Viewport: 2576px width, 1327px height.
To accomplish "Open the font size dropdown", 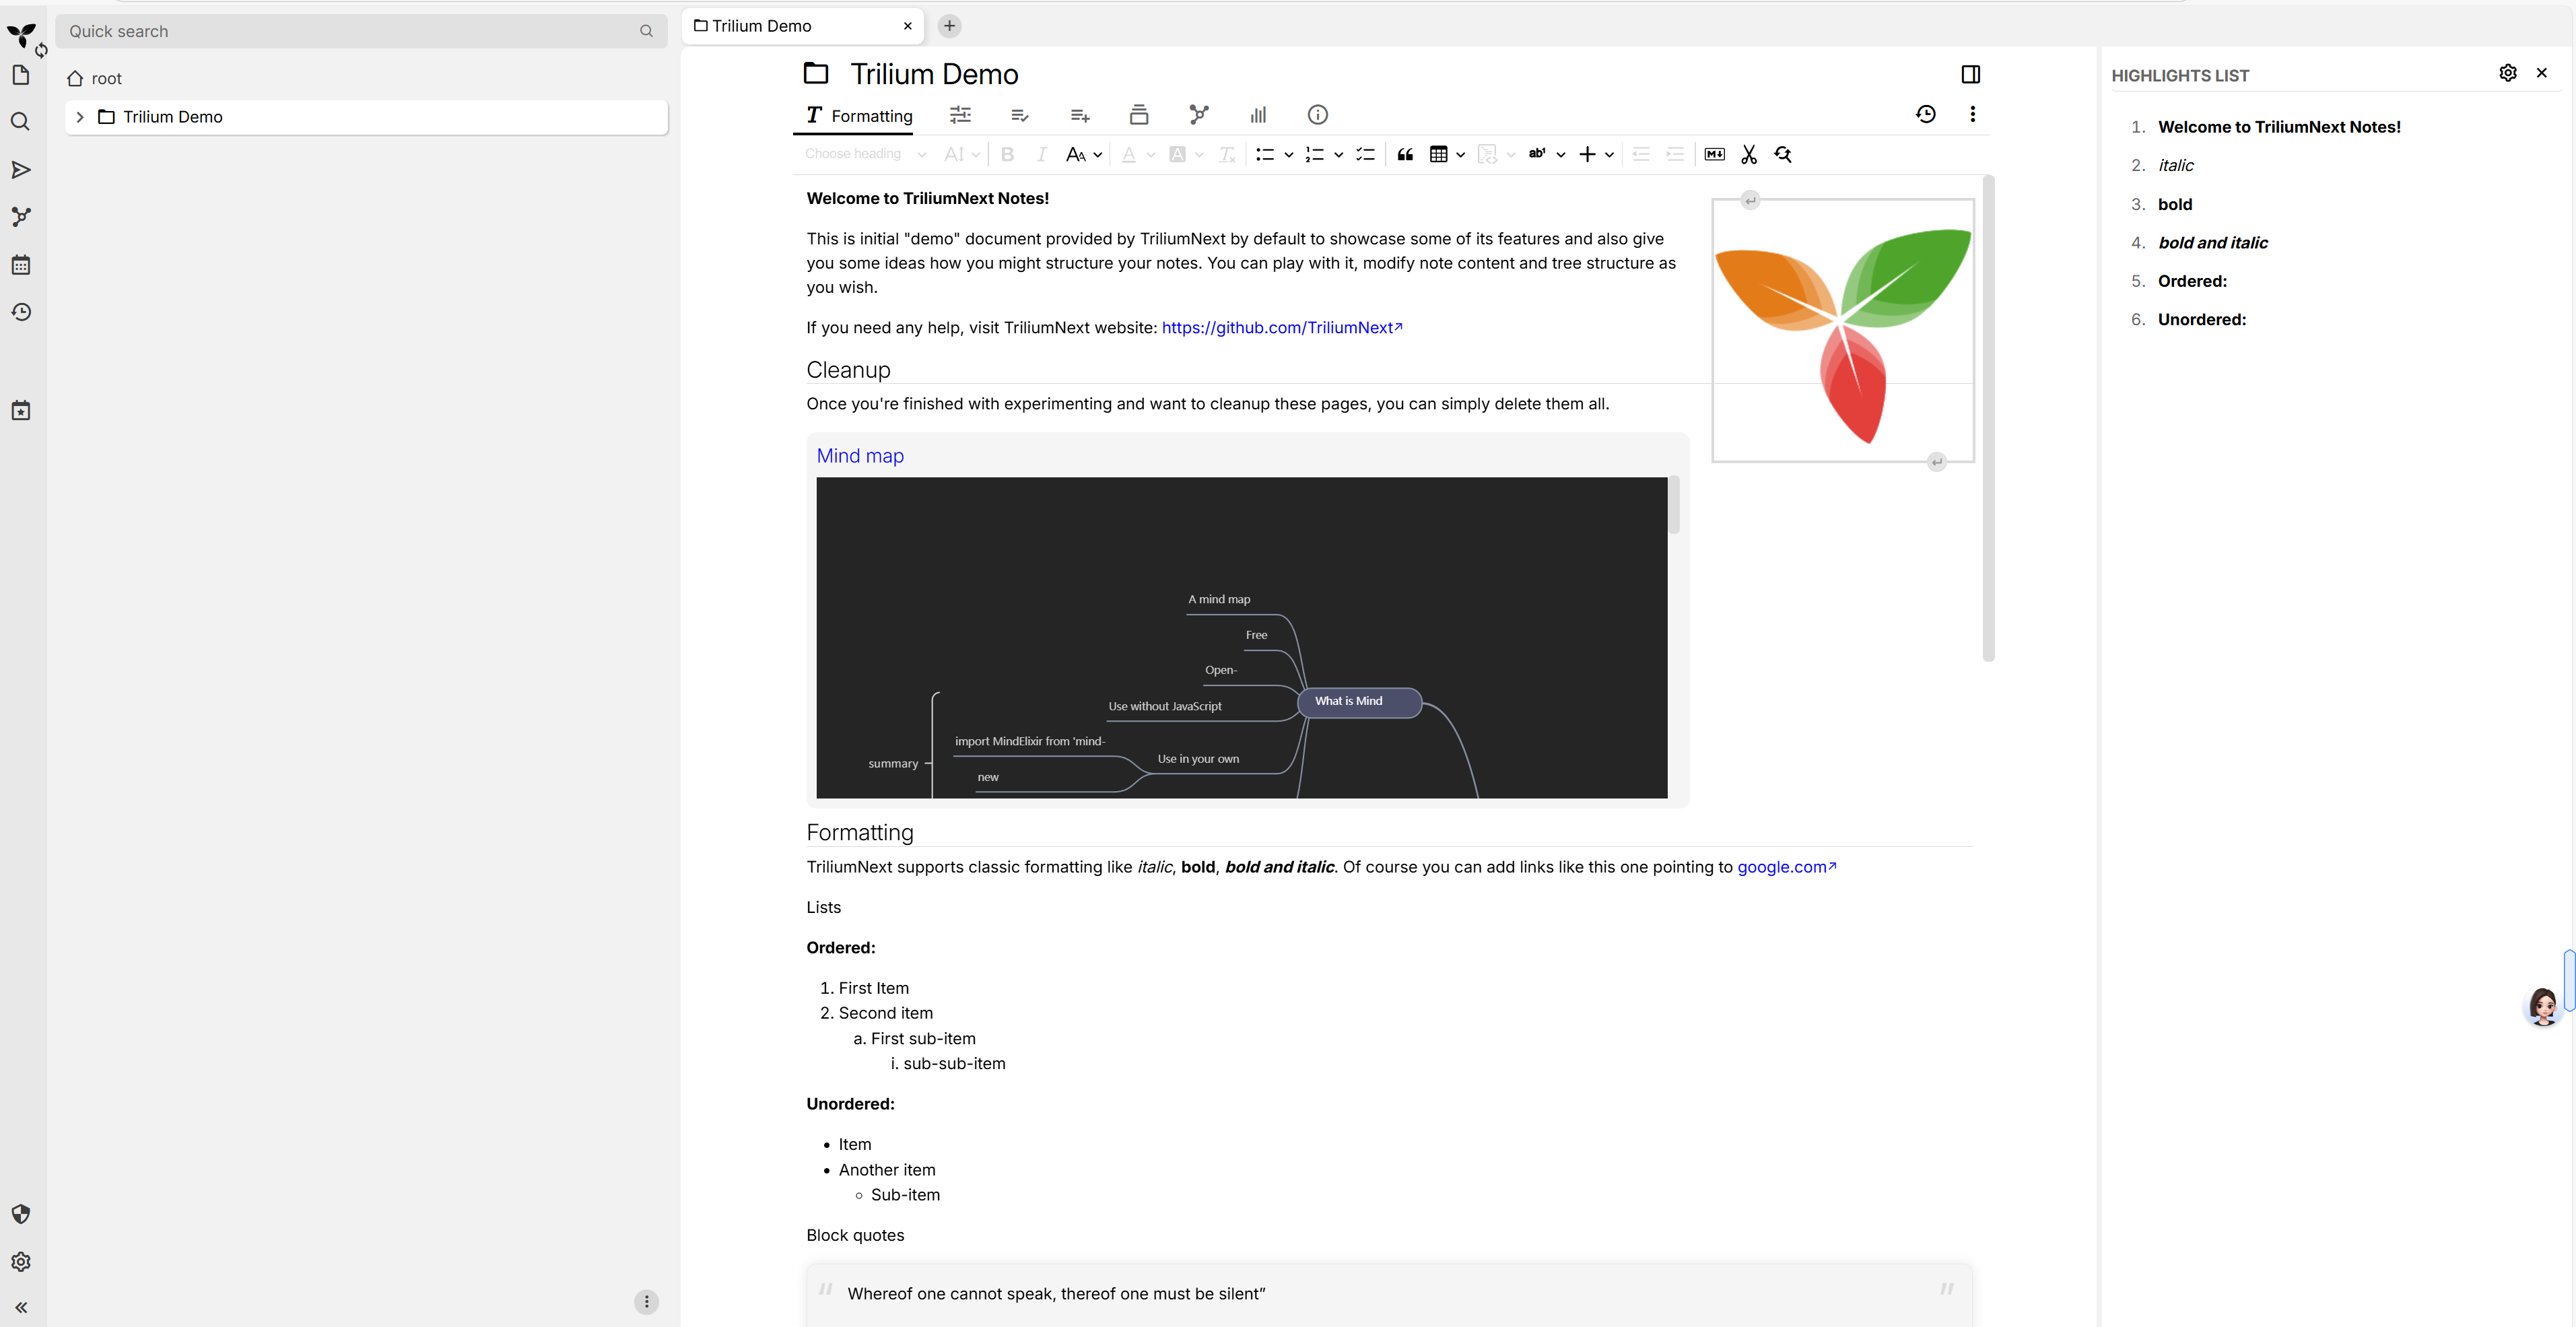I will coord(962,154).
